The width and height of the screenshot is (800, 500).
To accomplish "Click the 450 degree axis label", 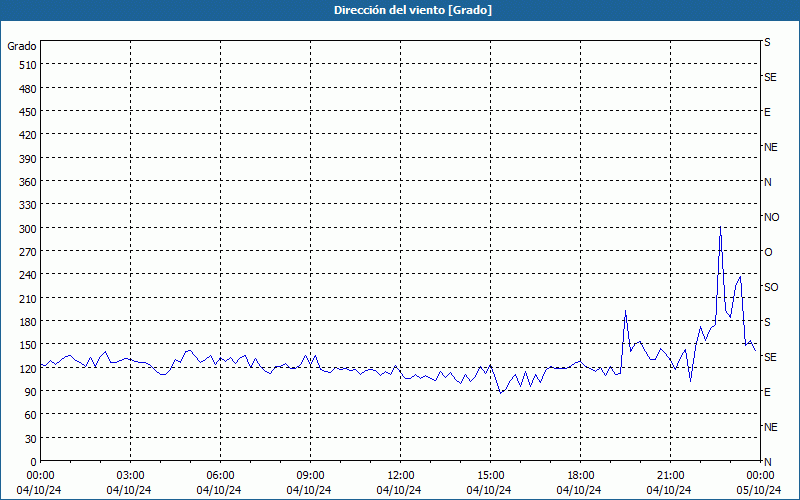I will click(x=28, y=112).
